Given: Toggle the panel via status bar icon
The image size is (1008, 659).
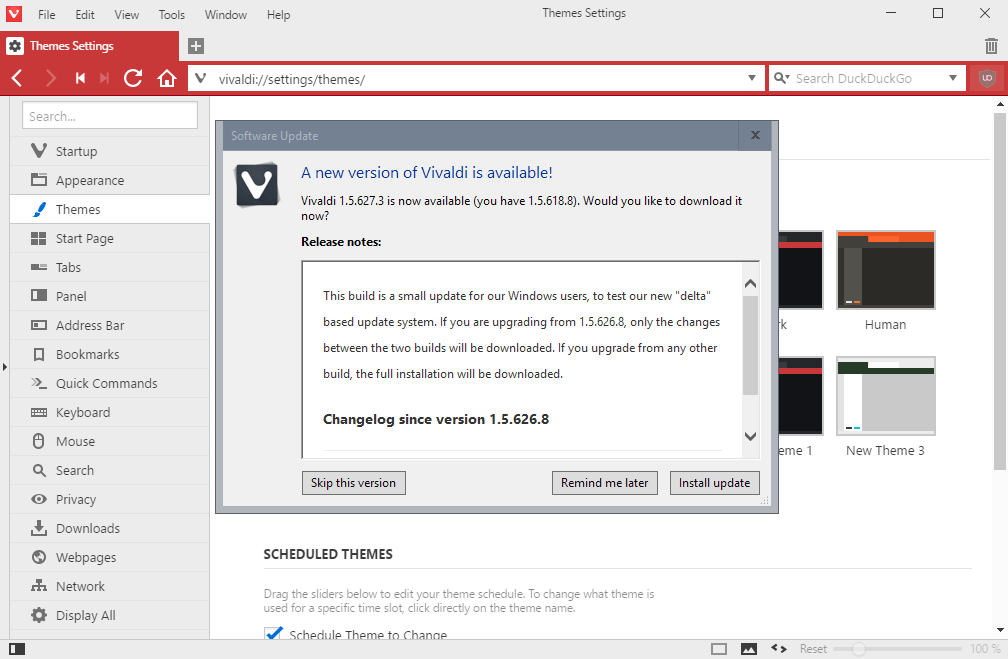Looking at the screenshot, I should (17, 649).
